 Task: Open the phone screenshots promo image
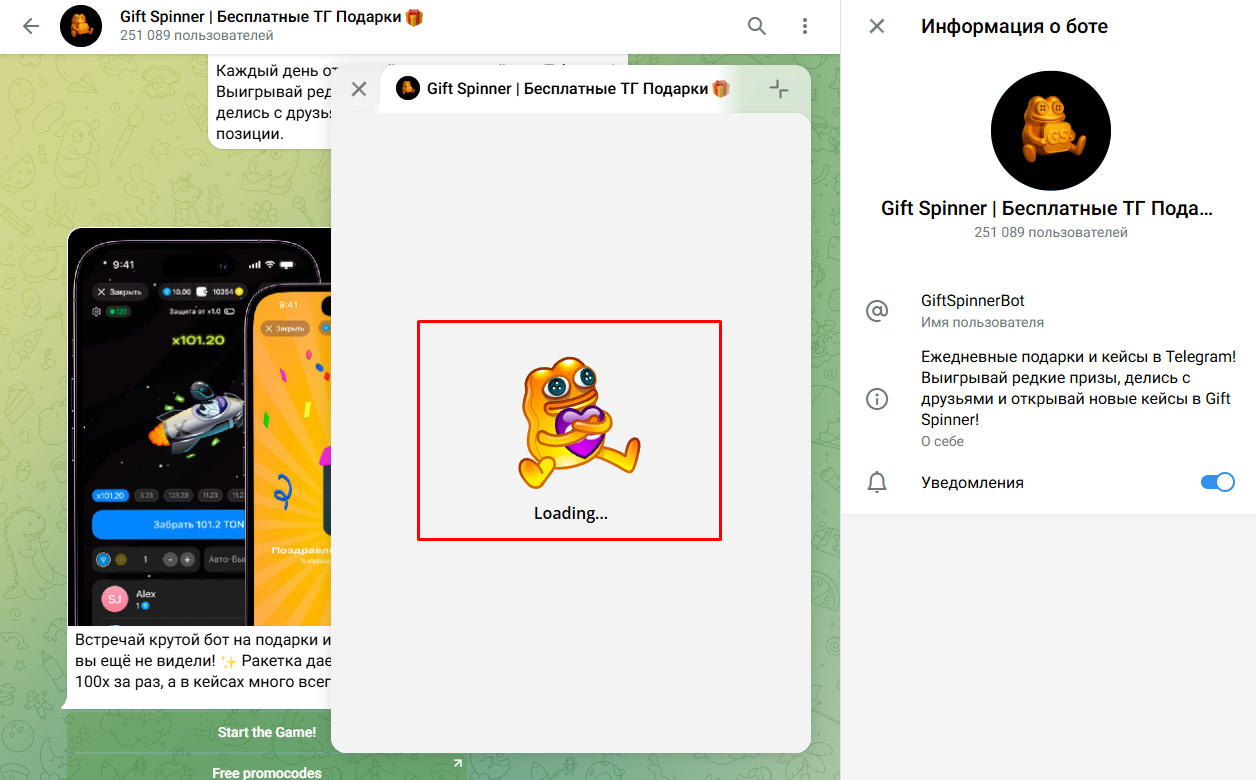click(x=200, y=427)
